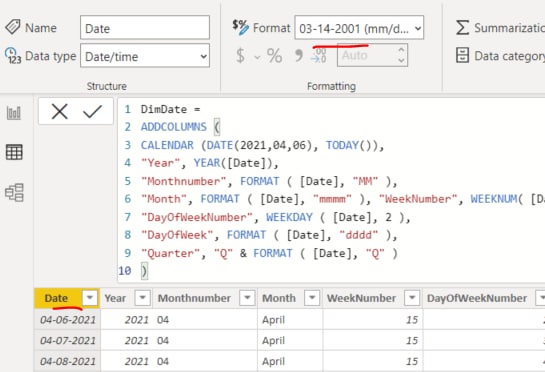Open the Monthnumber column filter dropdown

coord(247,298)
